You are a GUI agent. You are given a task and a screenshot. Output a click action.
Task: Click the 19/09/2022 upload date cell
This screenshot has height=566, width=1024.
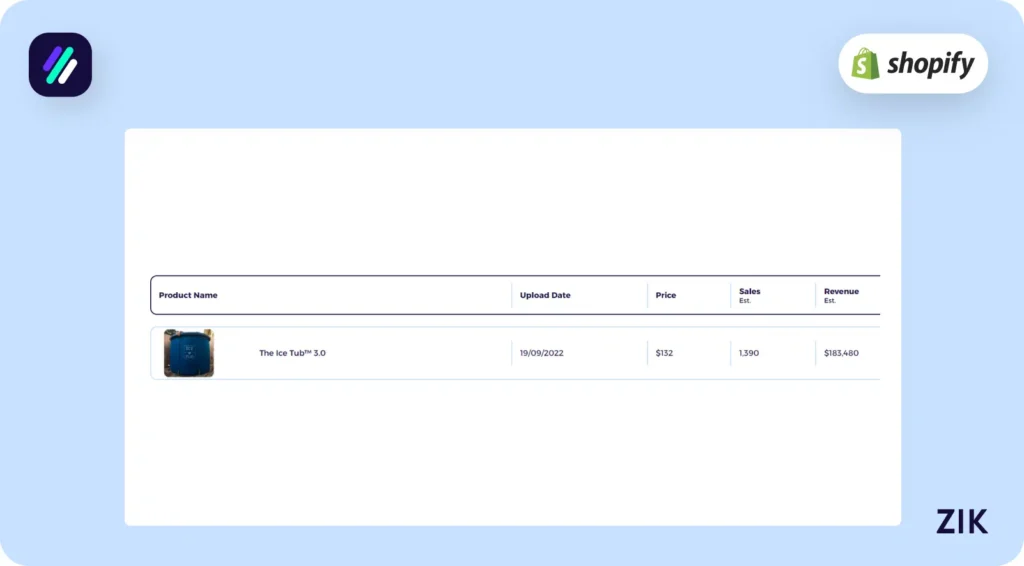click(x=542, y=353)
